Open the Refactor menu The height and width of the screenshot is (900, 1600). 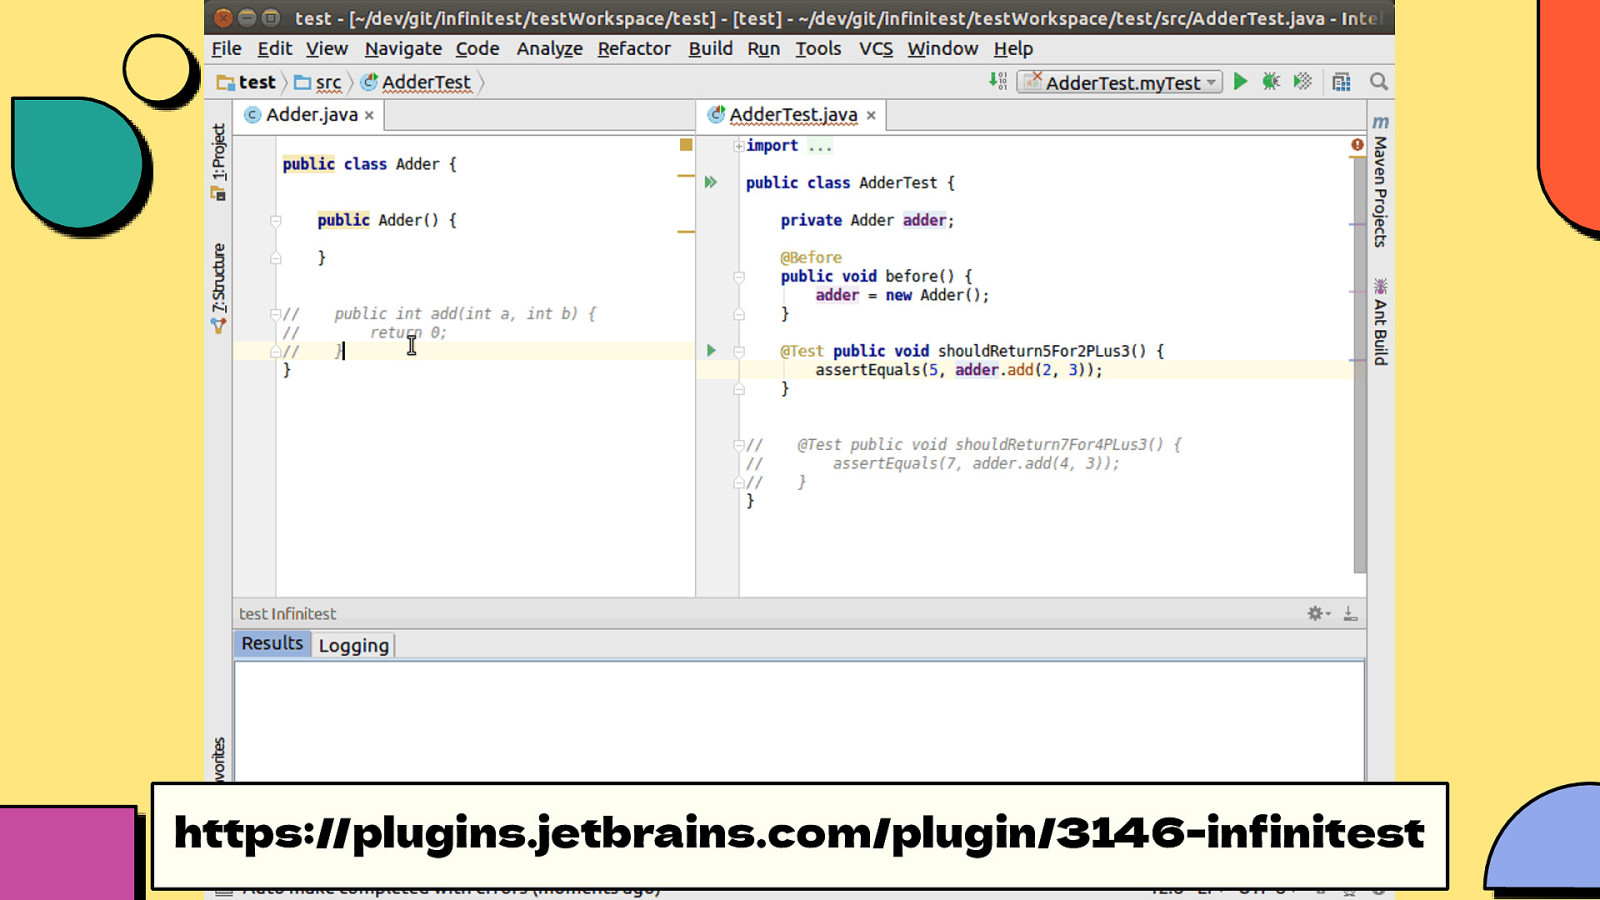[x=634, y=48]
